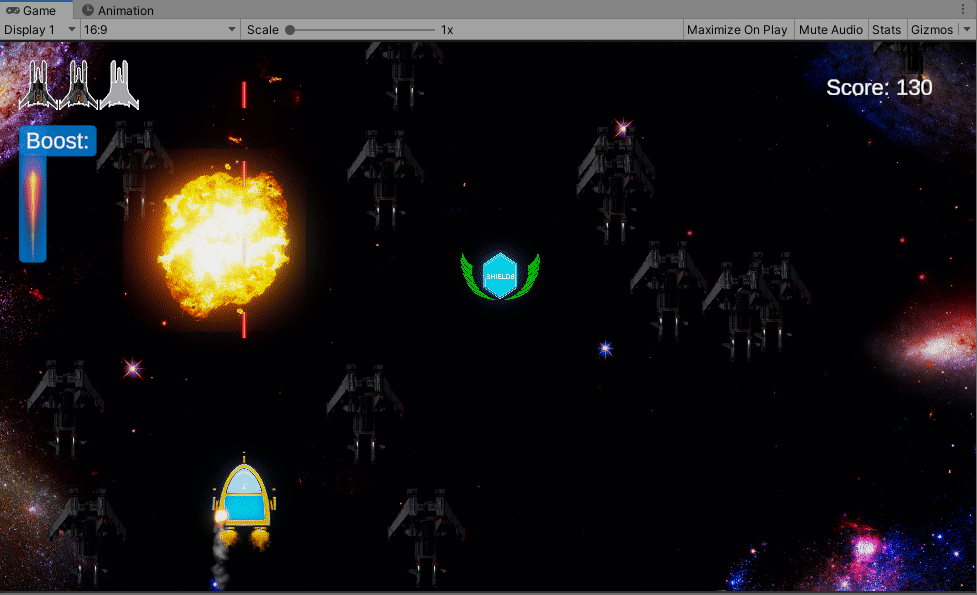Toggle Gizmos in Game view
The width and height of the screenshot is (977, 595).
coord(932,29)
